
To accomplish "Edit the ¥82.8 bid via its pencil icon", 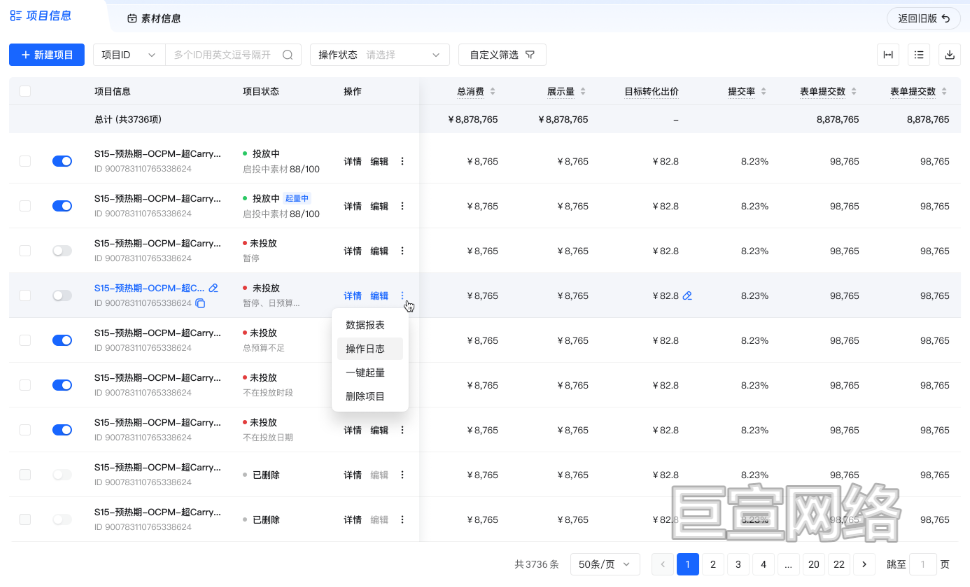I will click(687, 296).
